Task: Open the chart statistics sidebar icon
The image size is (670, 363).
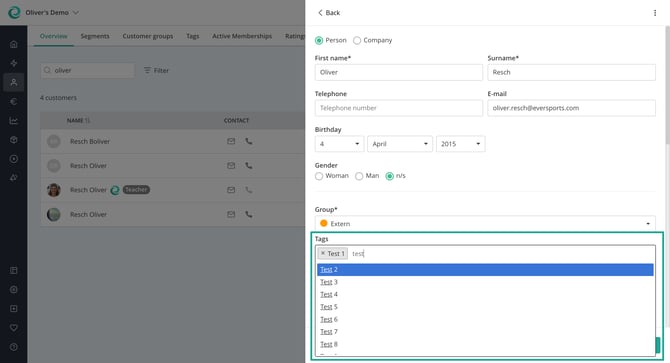Action: pos(14,121)
